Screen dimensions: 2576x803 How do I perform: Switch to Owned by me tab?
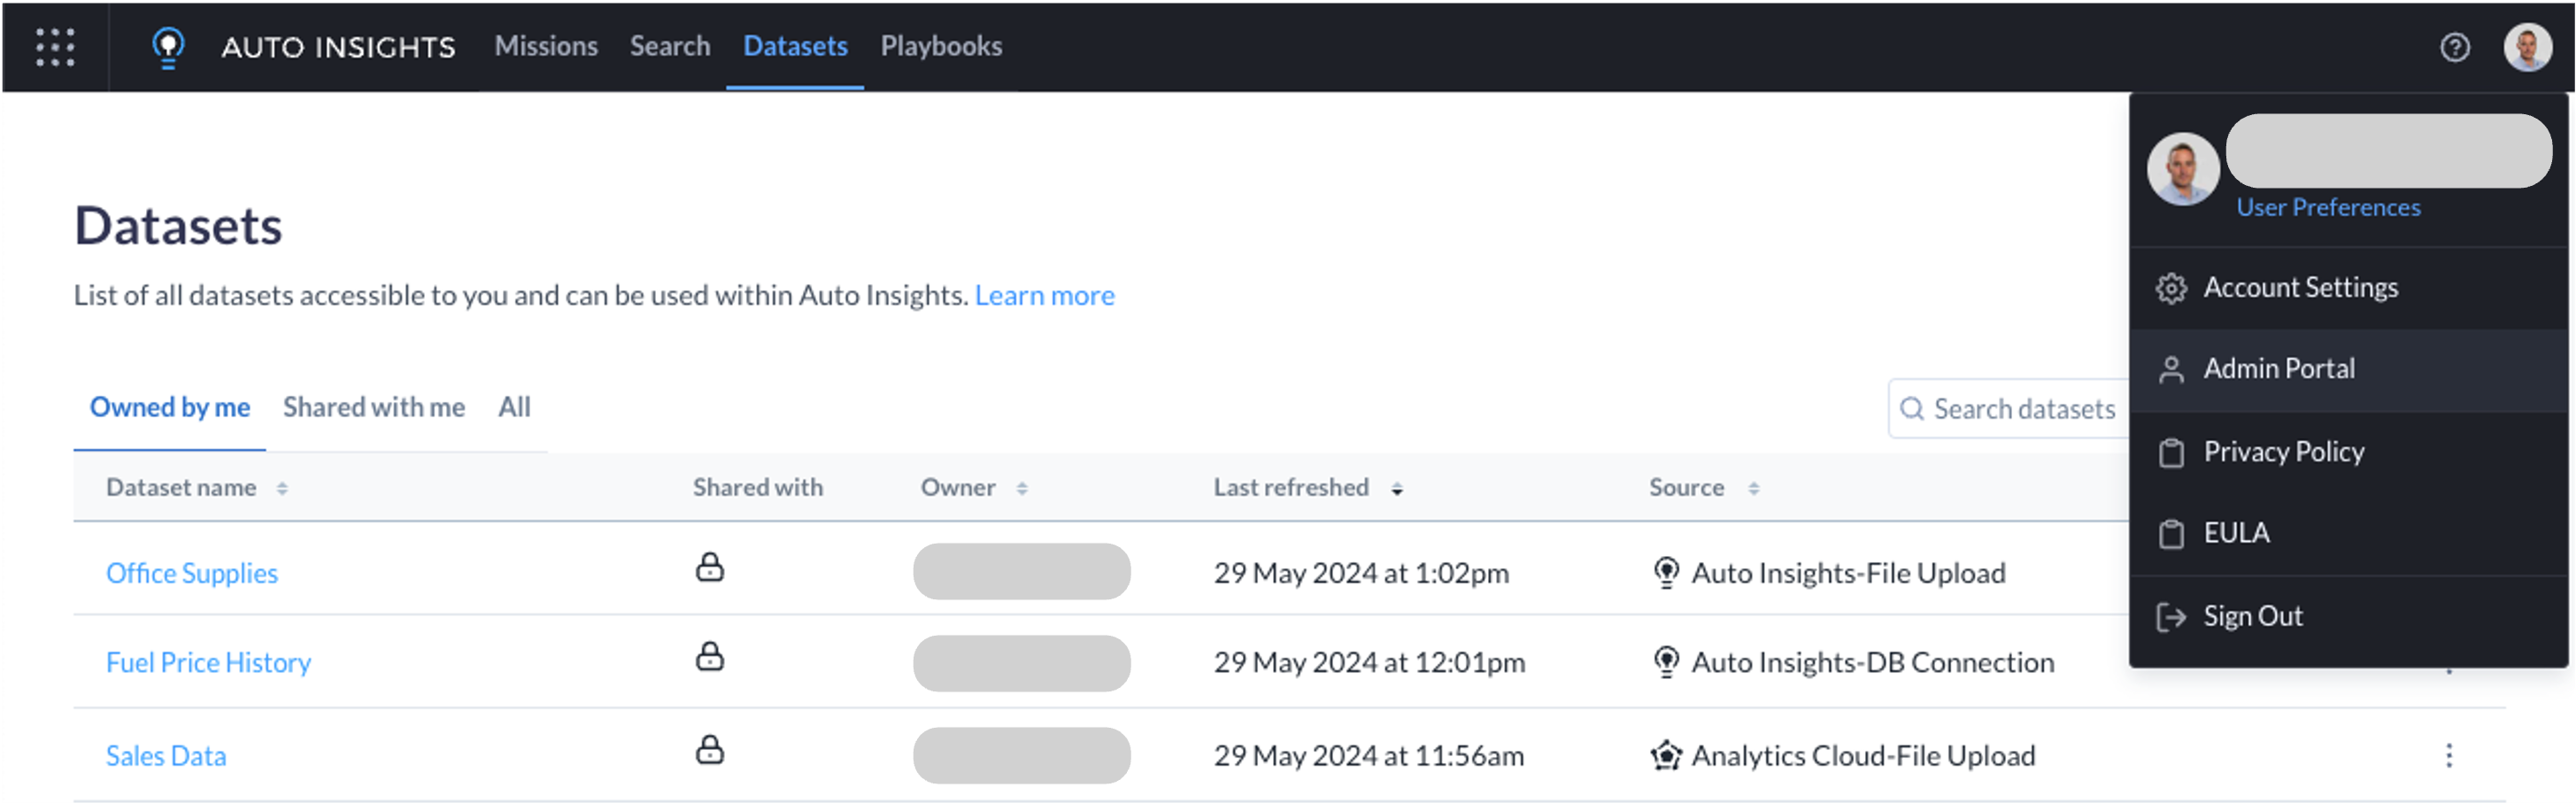click(x=170, y=407)
